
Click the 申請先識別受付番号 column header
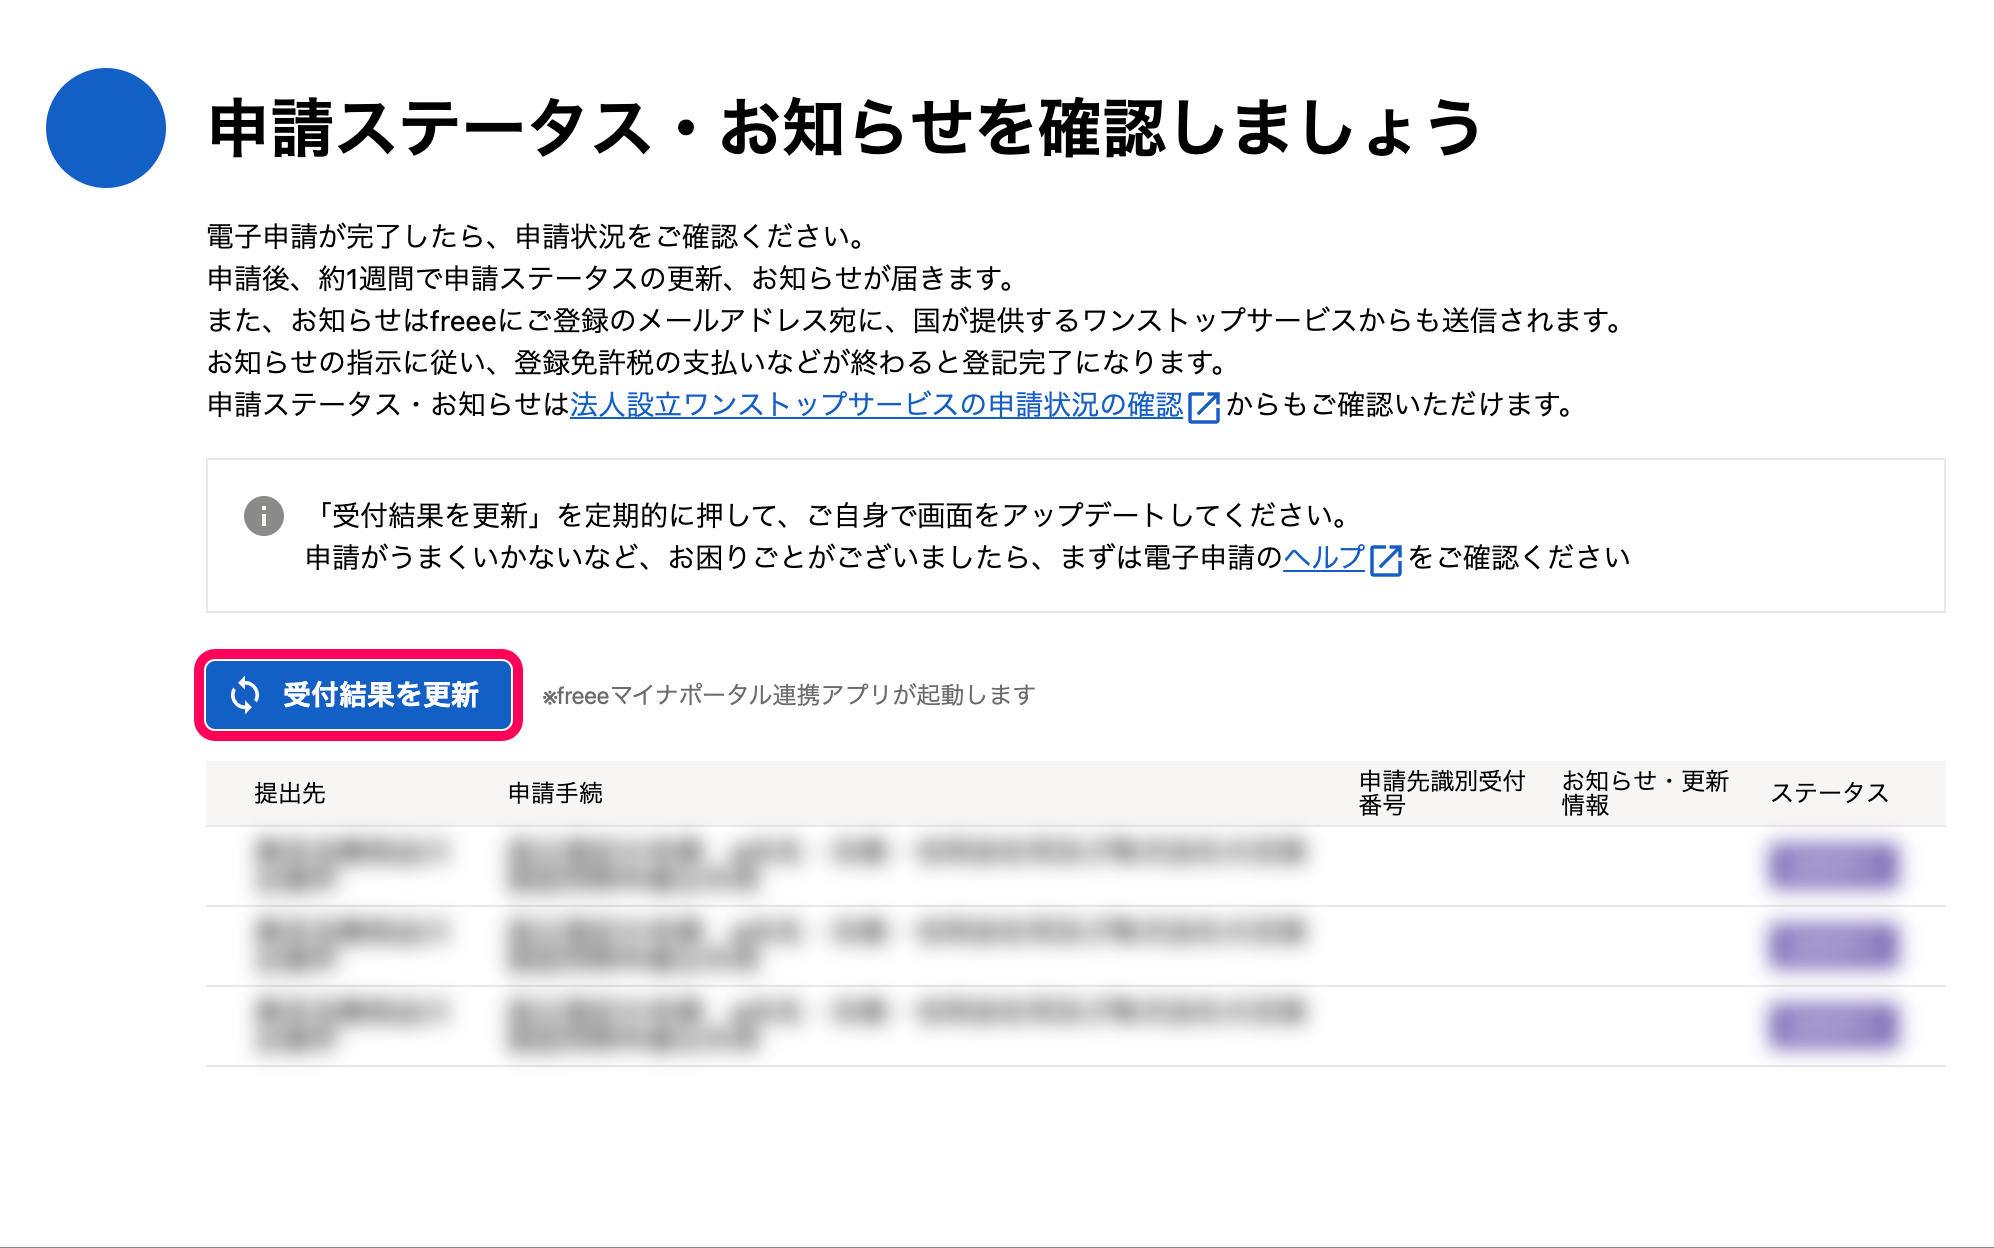tap(1441, 793)
